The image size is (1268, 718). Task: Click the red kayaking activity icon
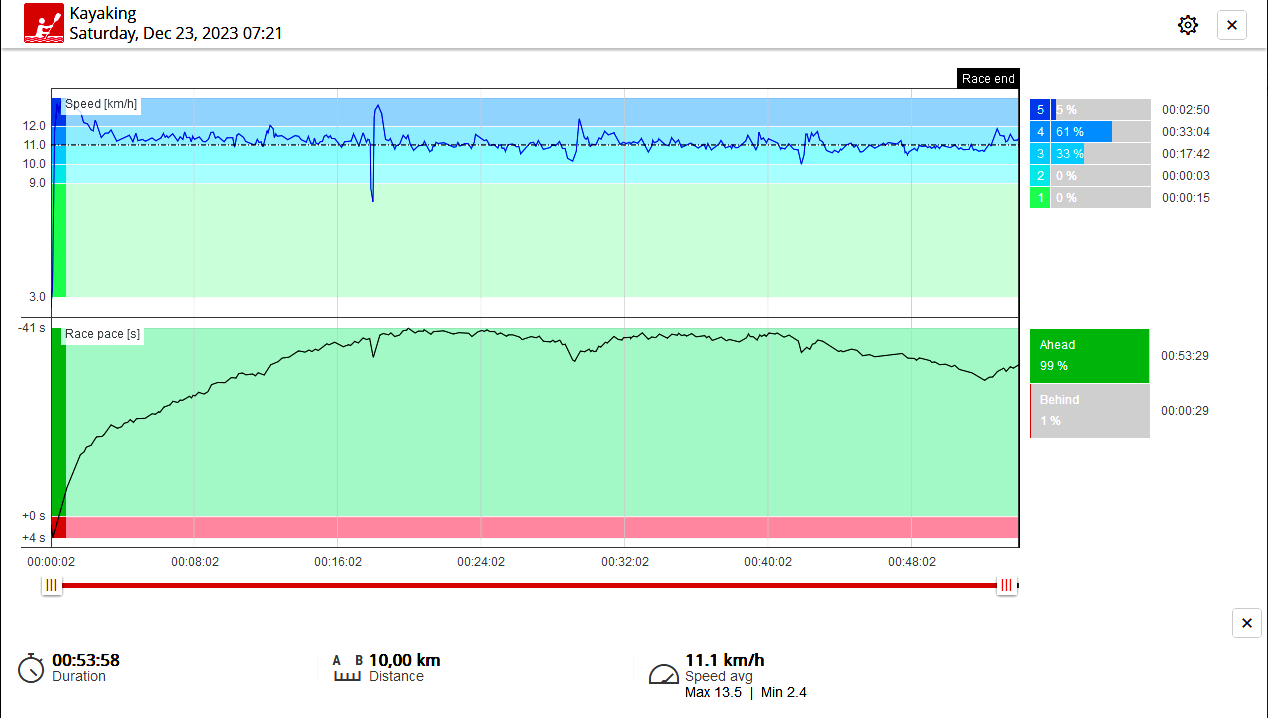point(43,24)
